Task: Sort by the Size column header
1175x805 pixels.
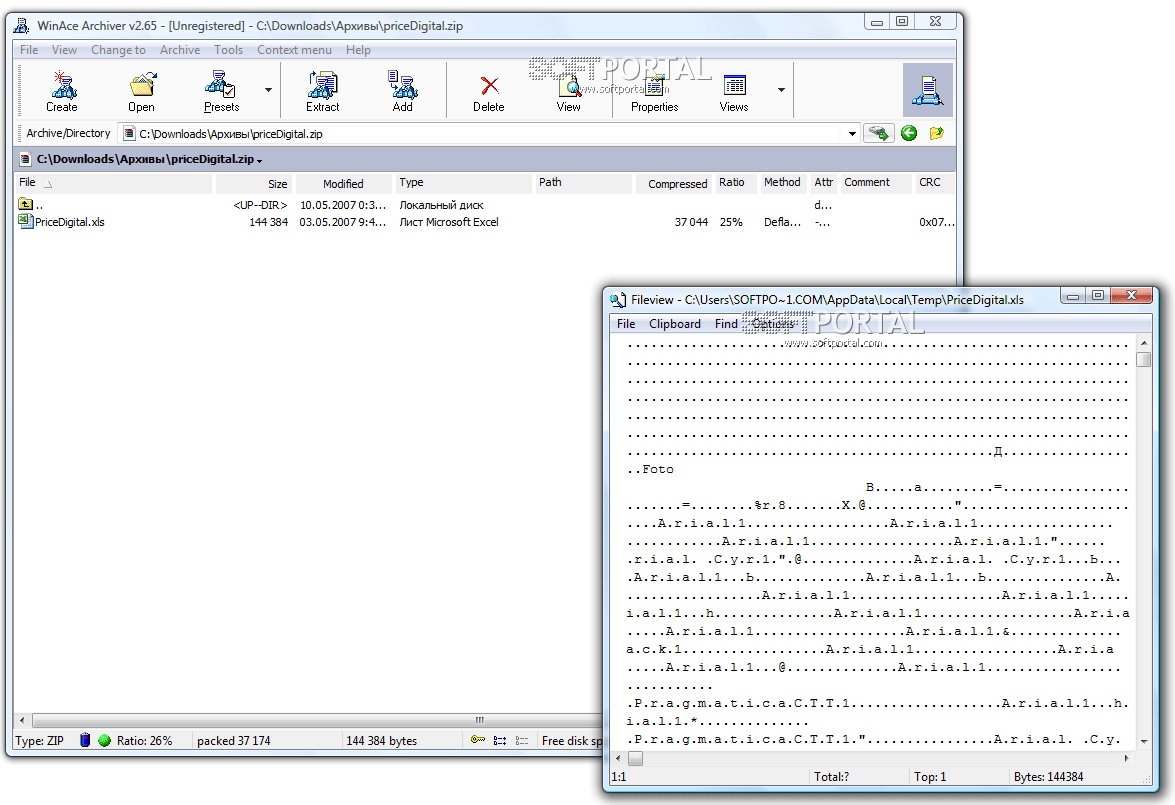Action: pyautogui.click(x=254, y=183)
